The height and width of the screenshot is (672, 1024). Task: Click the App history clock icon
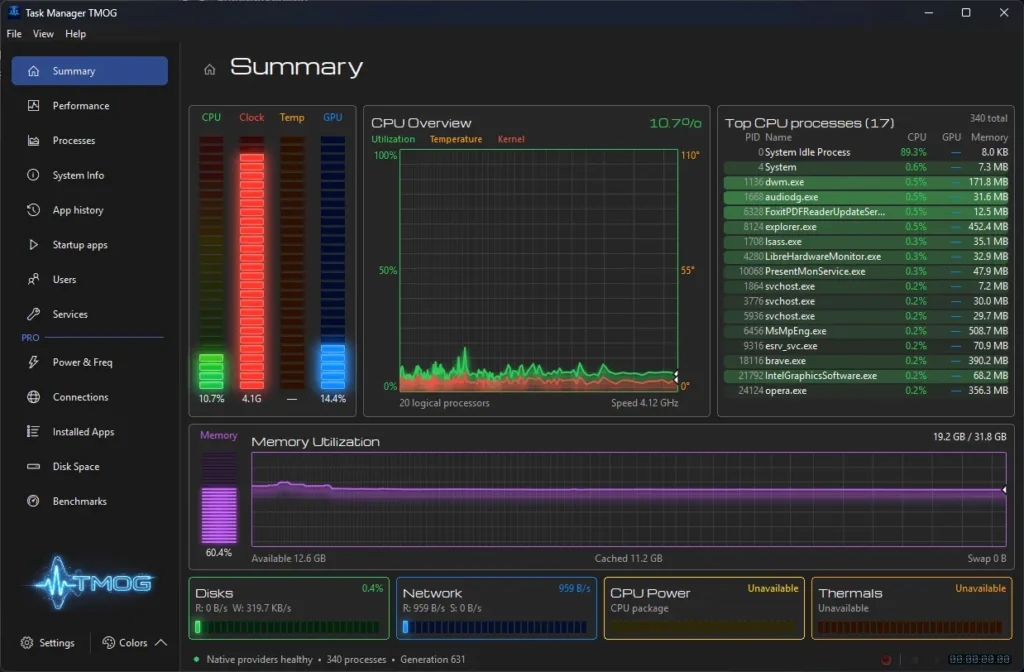33,210
